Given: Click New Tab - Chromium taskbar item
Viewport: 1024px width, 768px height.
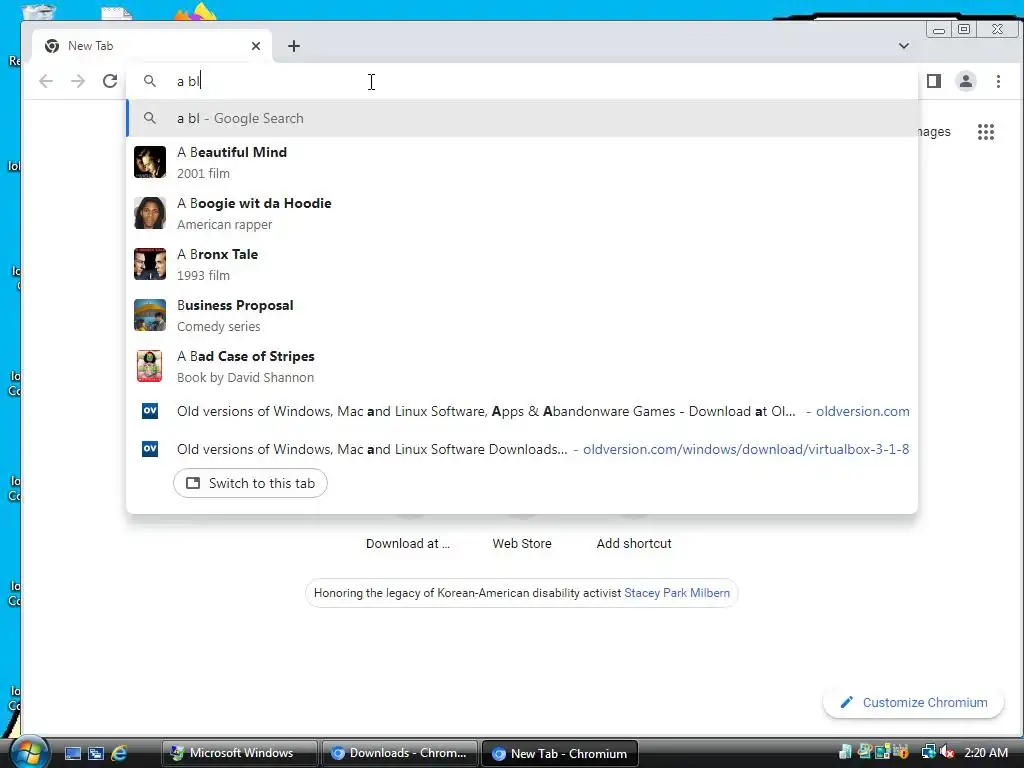Looking at the screenshot, I should [x=560, y=753].
